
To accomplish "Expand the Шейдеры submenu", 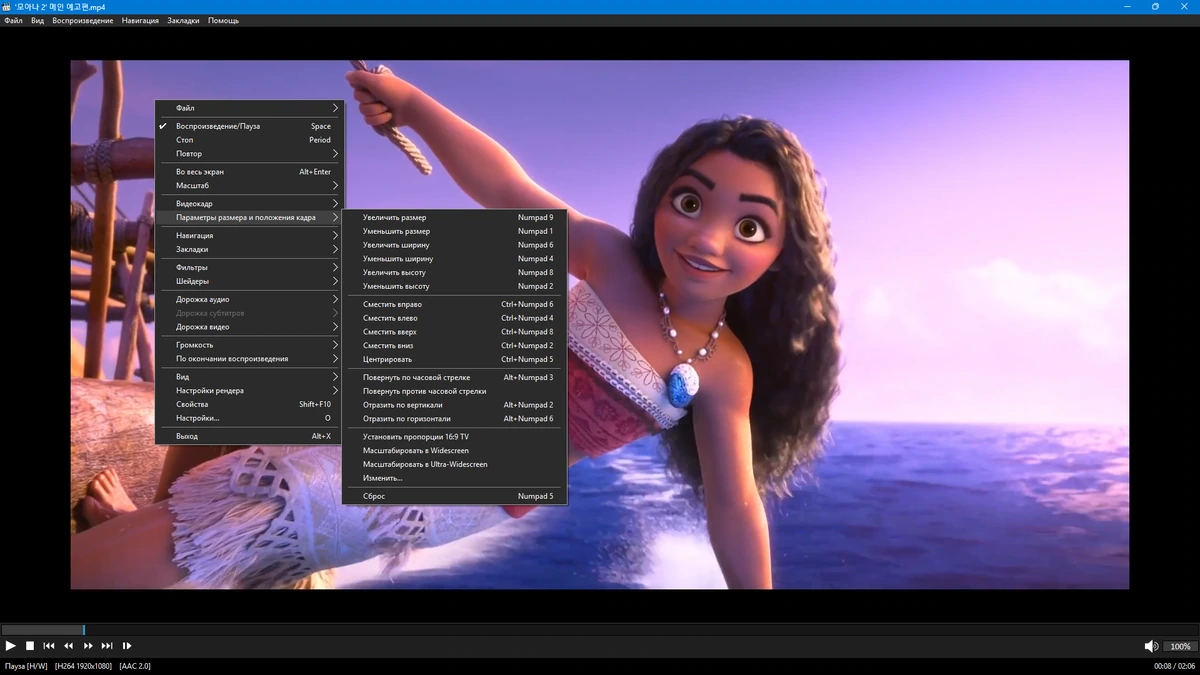I will click(249, 281).
